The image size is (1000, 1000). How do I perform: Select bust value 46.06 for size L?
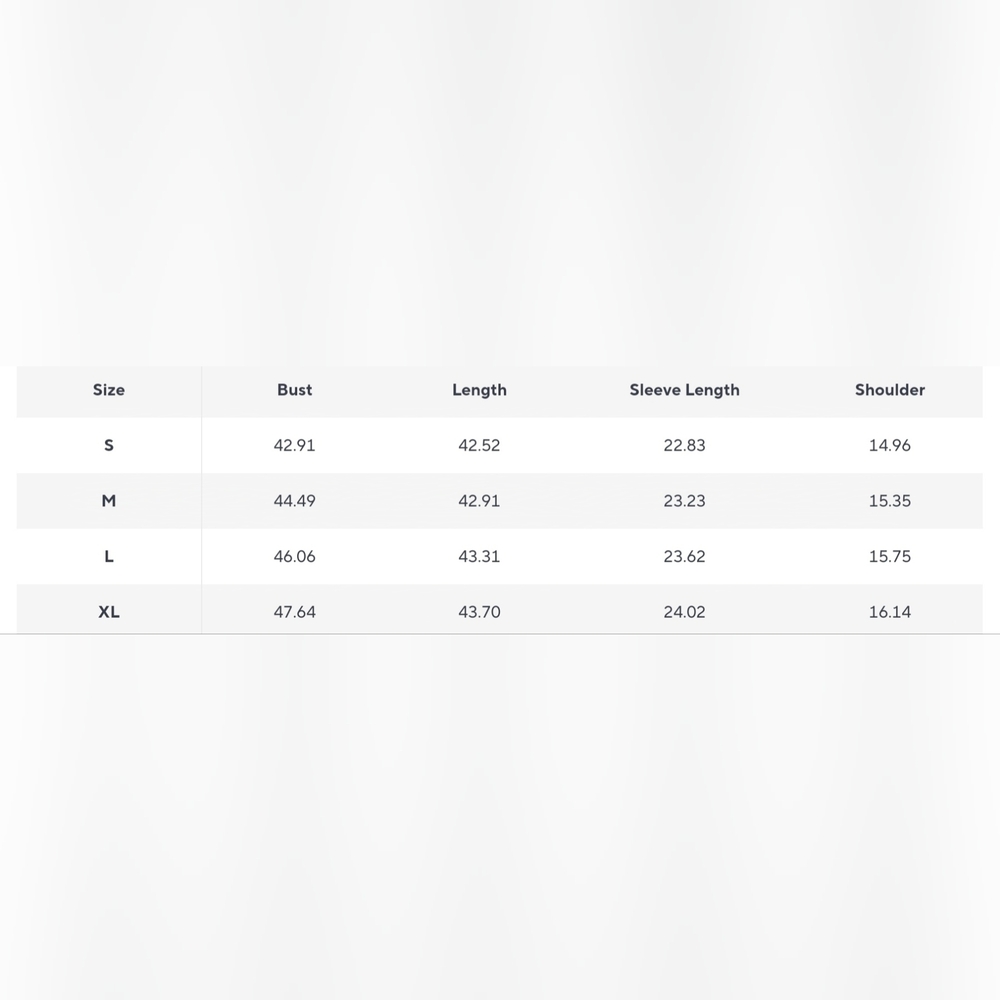pos(294,556)
